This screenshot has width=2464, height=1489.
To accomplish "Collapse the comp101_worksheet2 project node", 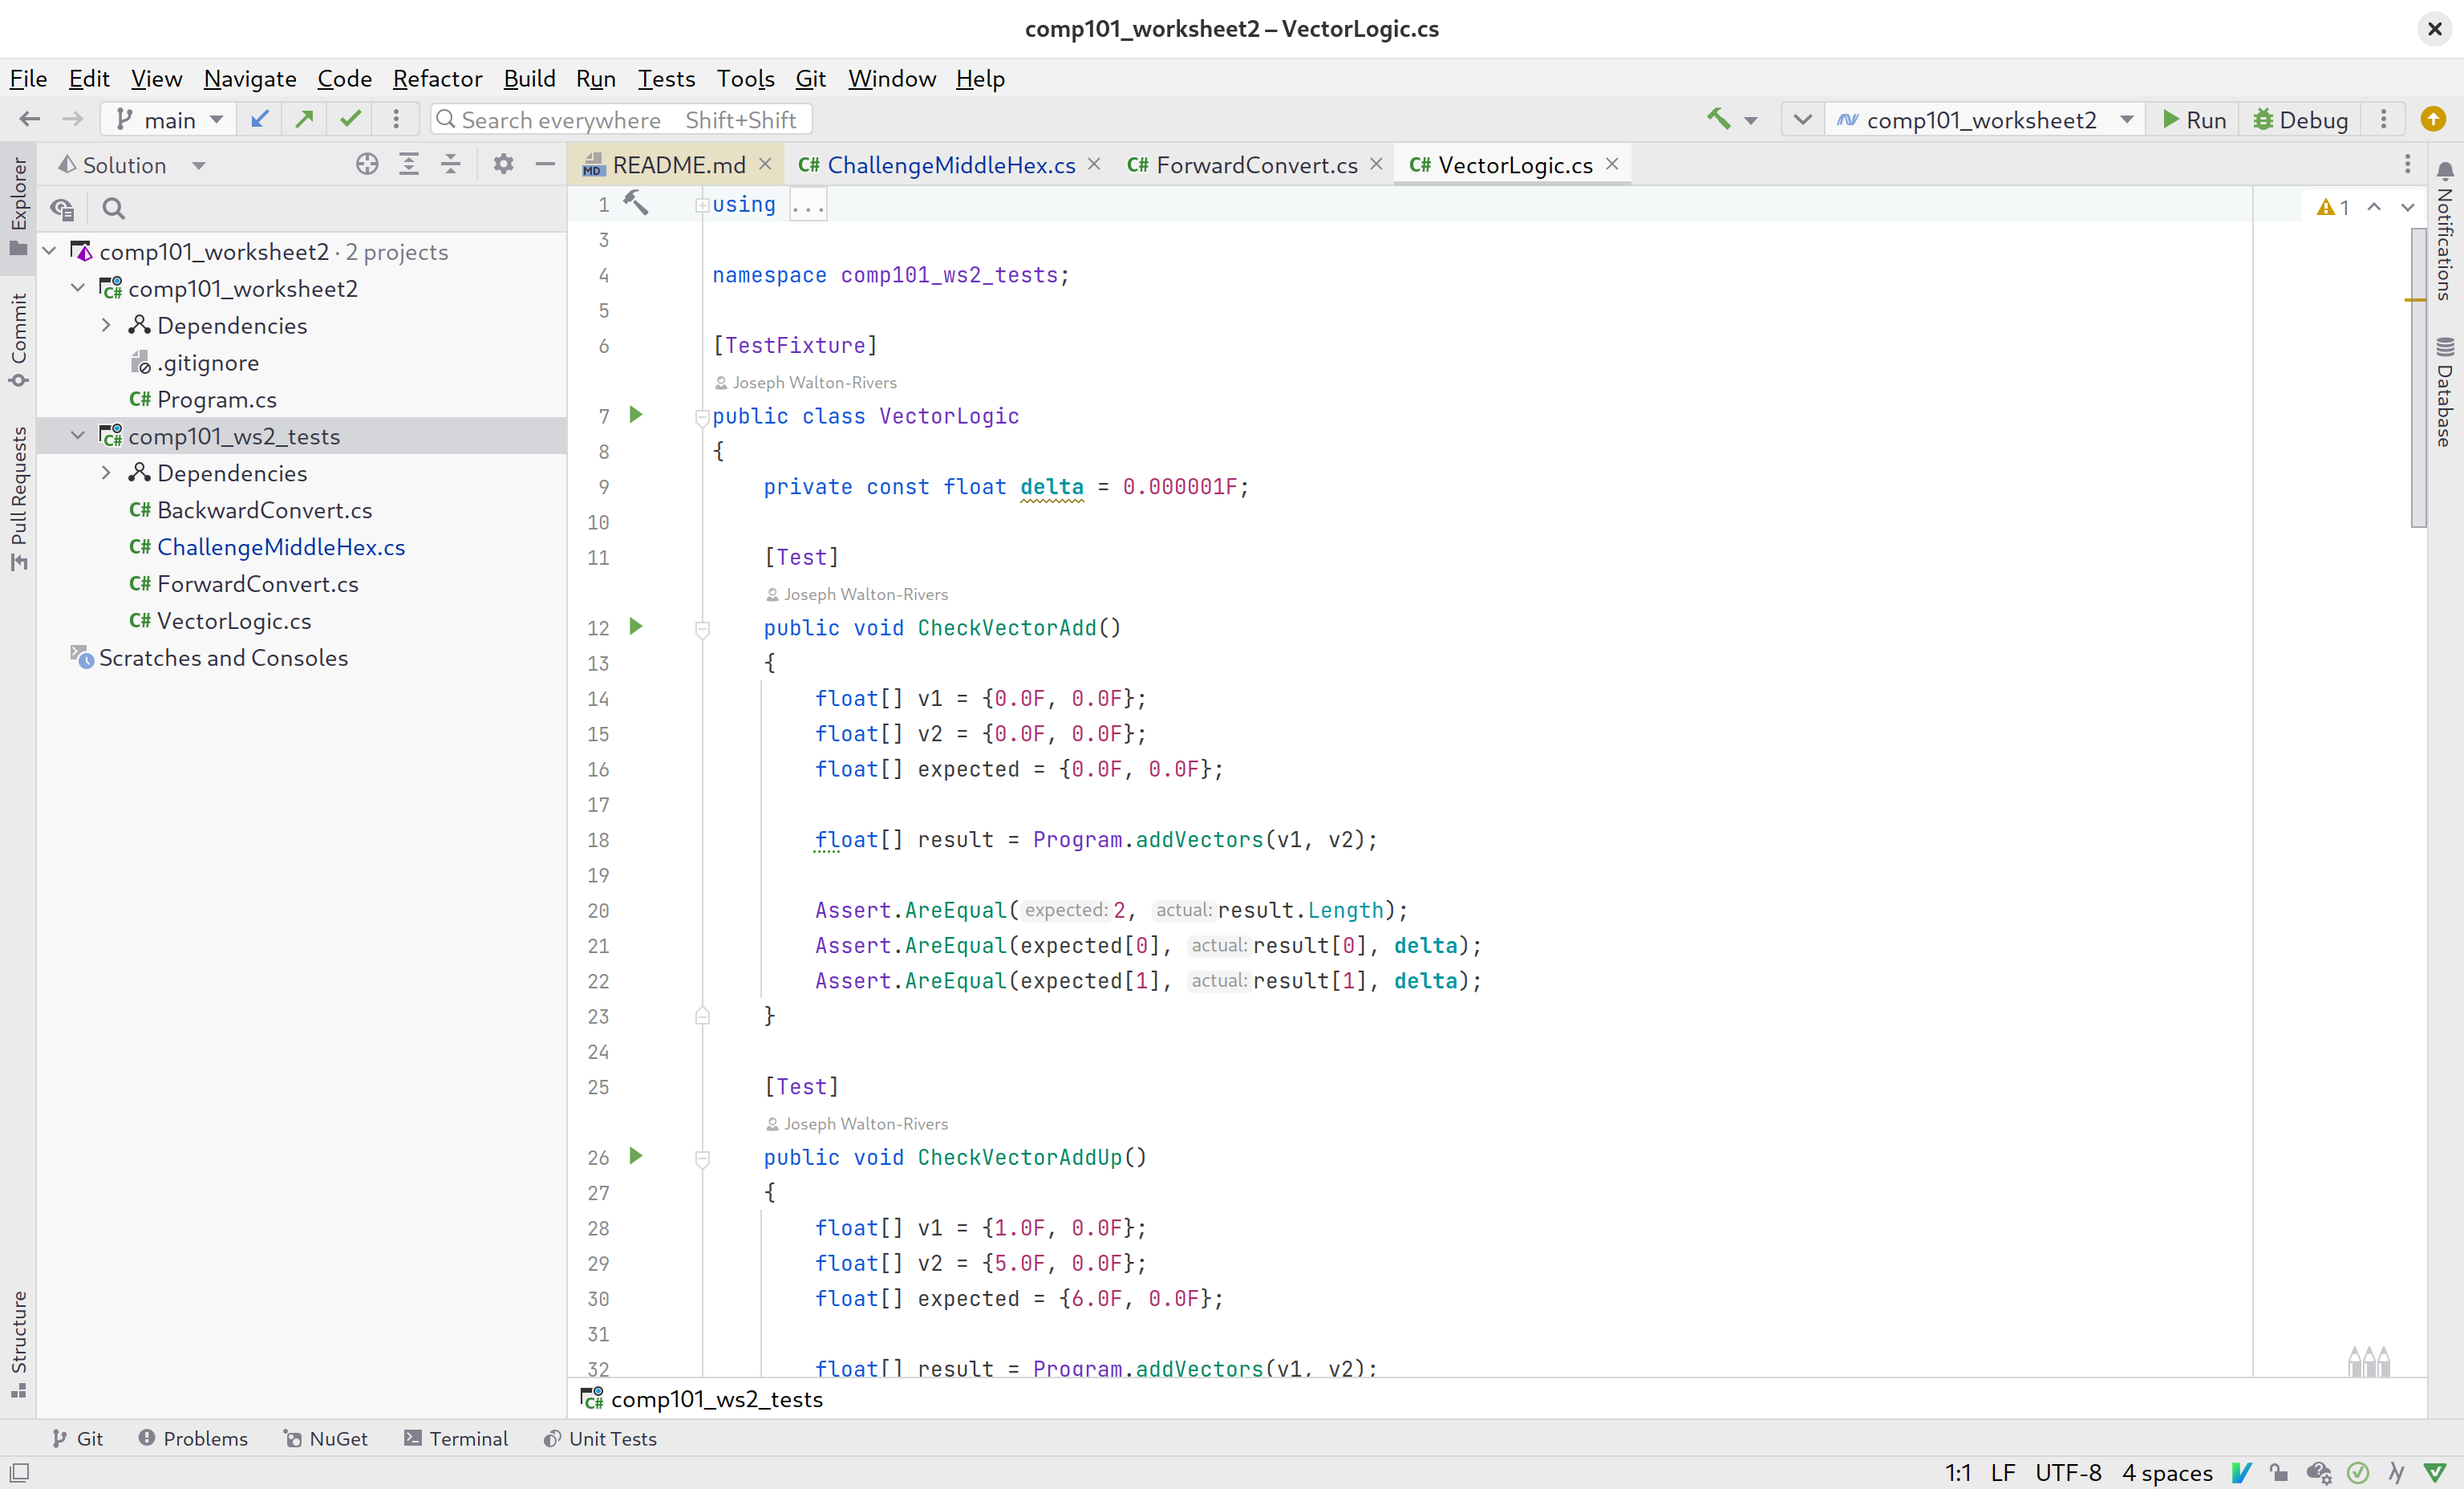I will tap(78, 288).
